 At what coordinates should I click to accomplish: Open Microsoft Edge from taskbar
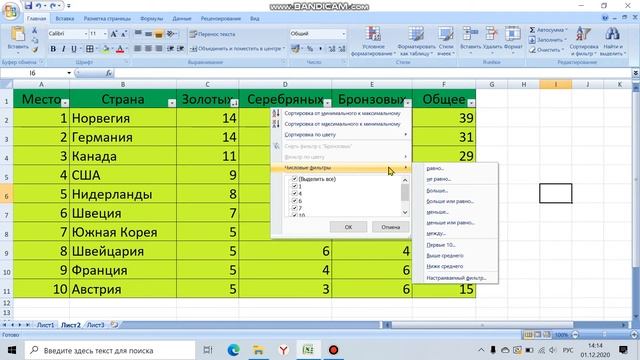point(233,350)
